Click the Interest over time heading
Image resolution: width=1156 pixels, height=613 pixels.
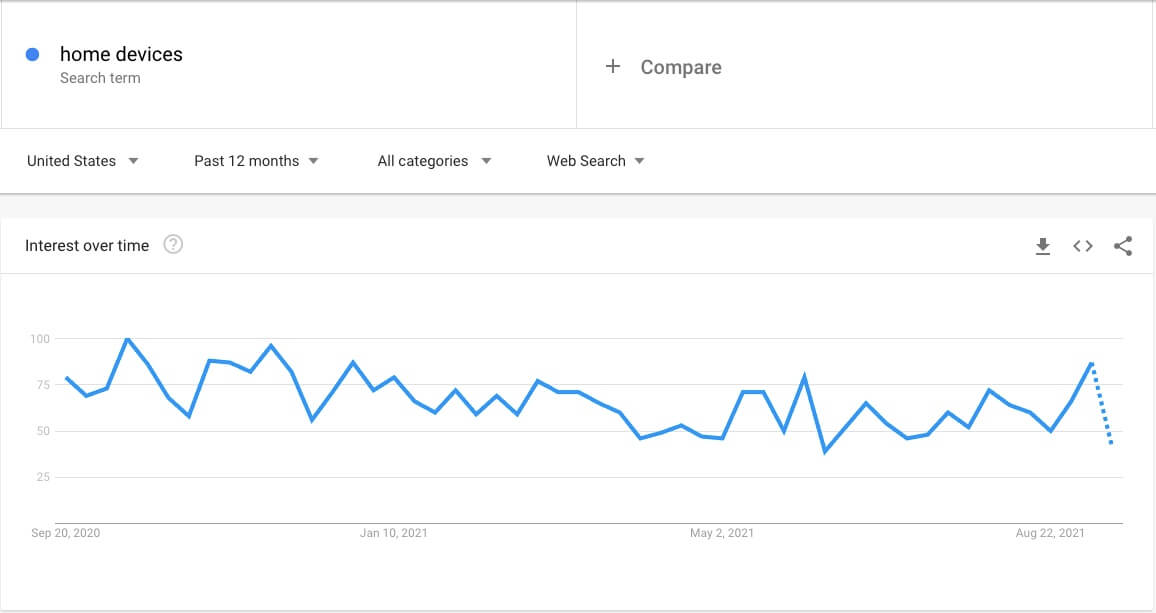pos(87,246)
